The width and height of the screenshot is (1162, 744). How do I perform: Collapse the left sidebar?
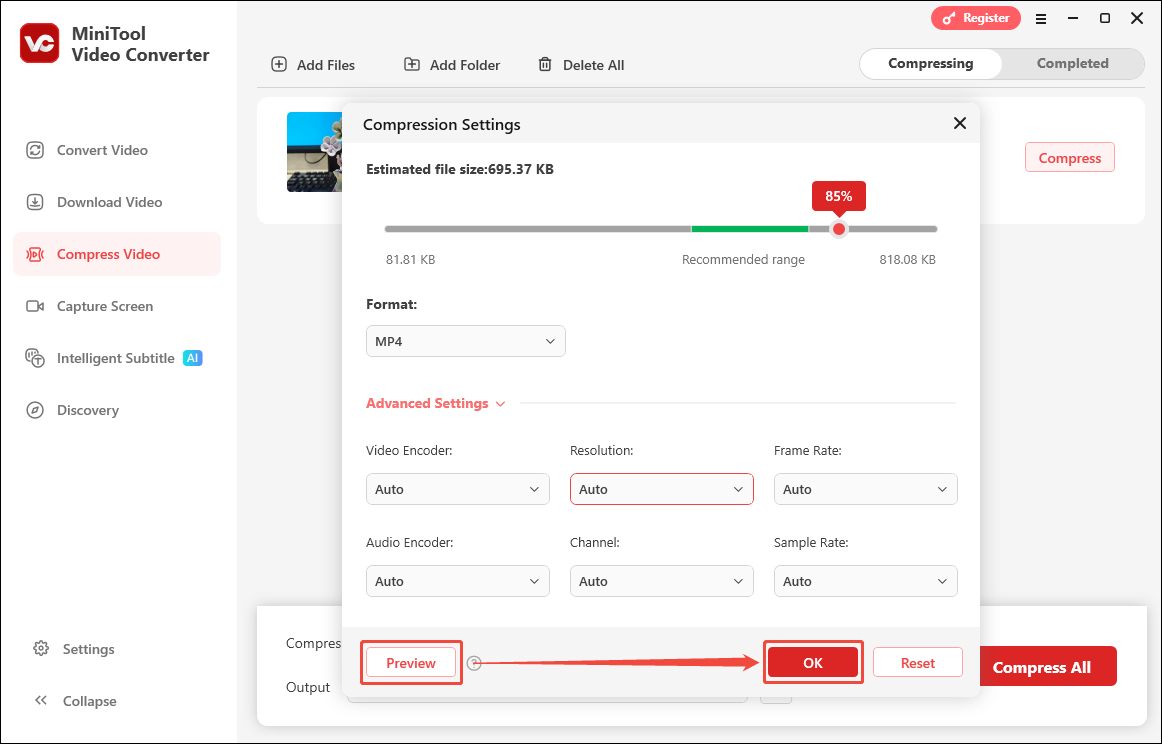pyautogui.click(x=85, y=700)
